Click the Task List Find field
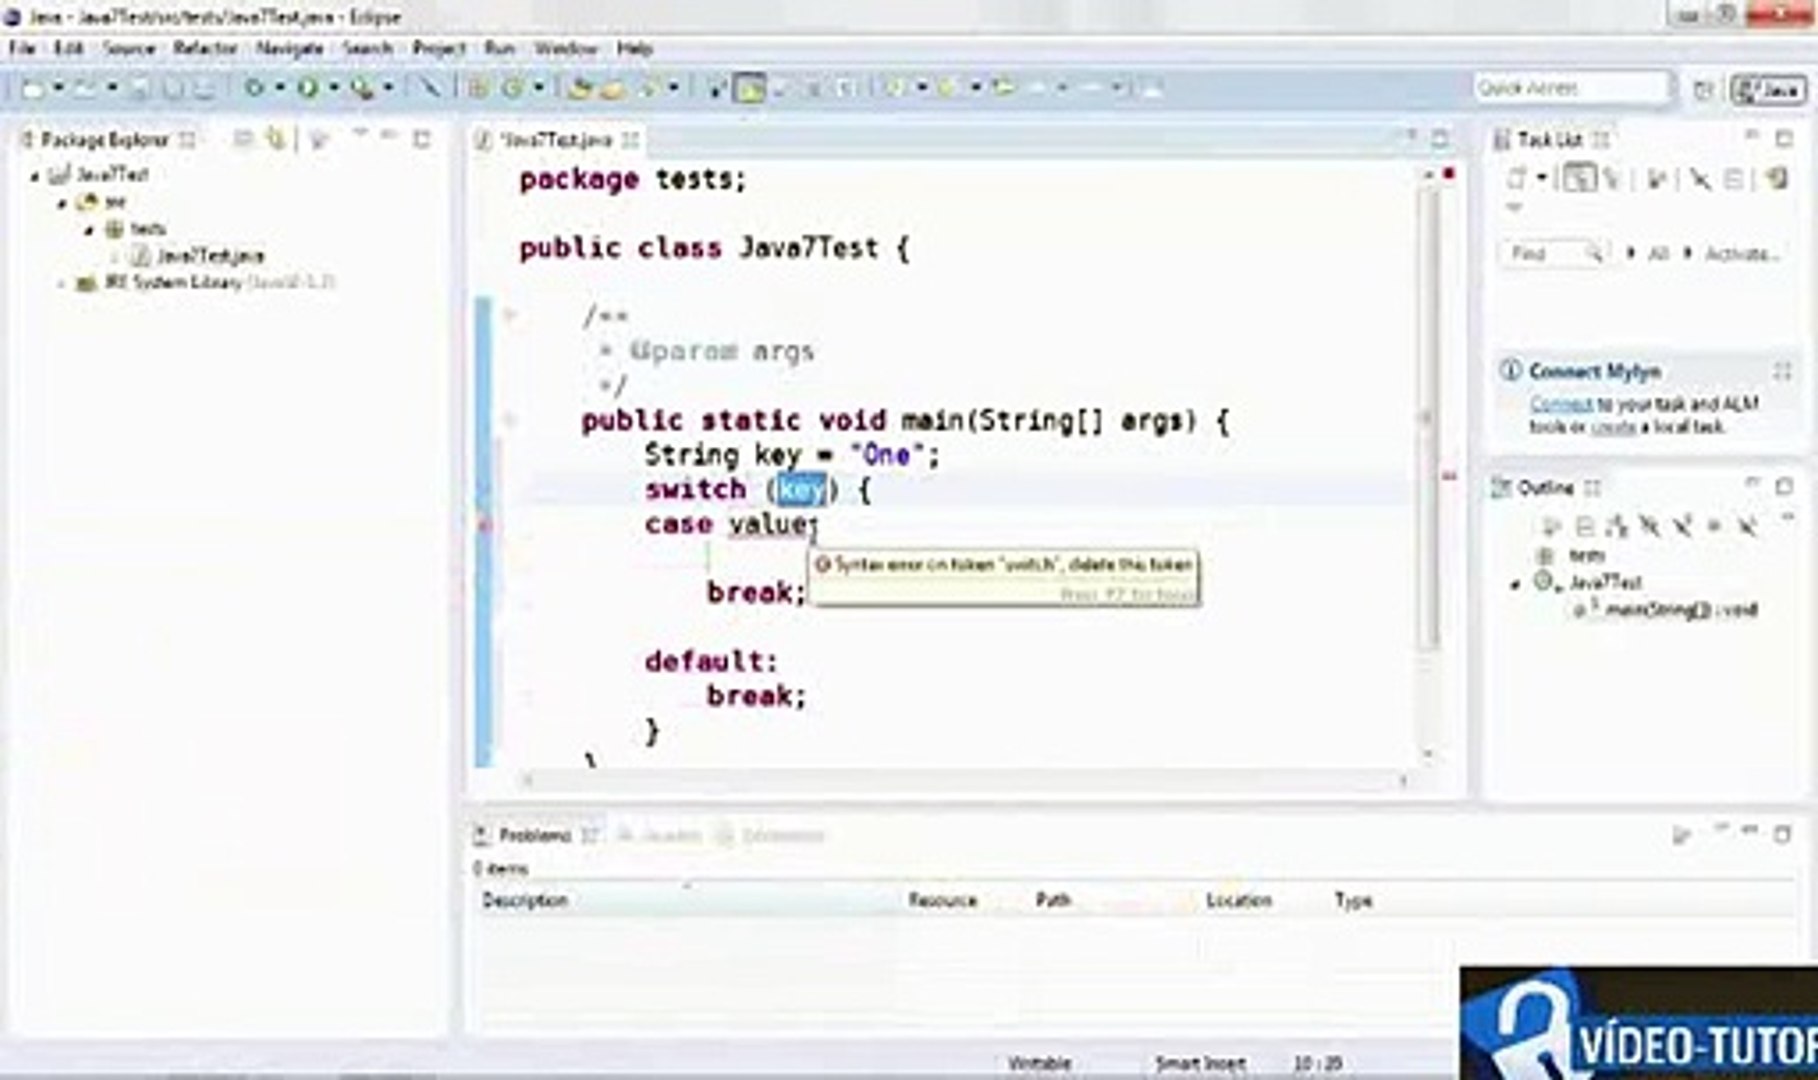 click(x=1553, y=254)
